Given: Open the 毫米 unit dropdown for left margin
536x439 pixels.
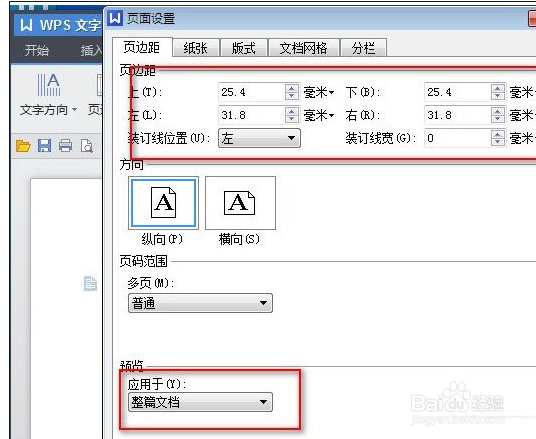Looking at the screenshot, I should tap(319, 115).
